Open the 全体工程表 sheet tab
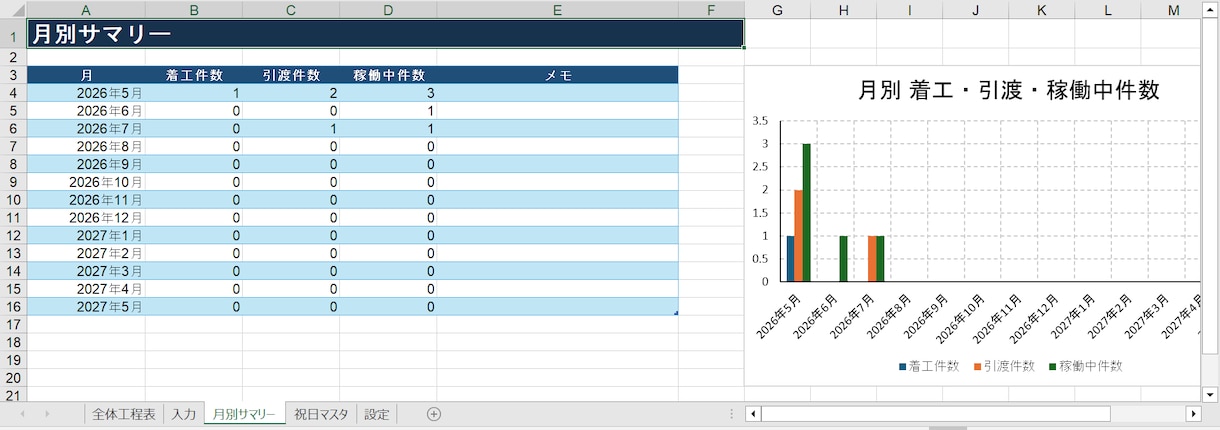 (123, 414)
